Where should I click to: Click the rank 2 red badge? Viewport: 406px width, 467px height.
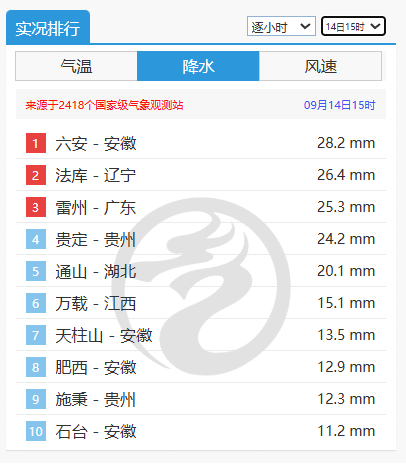36,175
